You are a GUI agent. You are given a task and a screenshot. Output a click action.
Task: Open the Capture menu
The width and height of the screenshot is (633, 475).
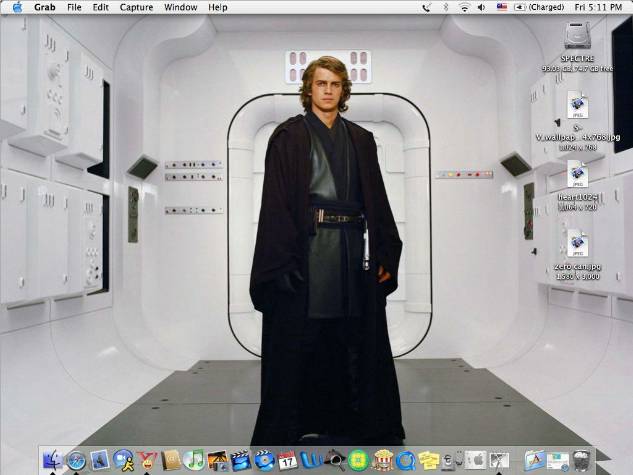136,7
